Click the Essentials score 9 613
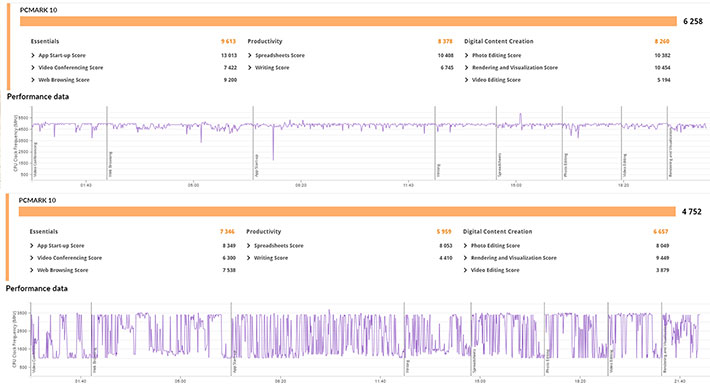 tap(228, 41)
